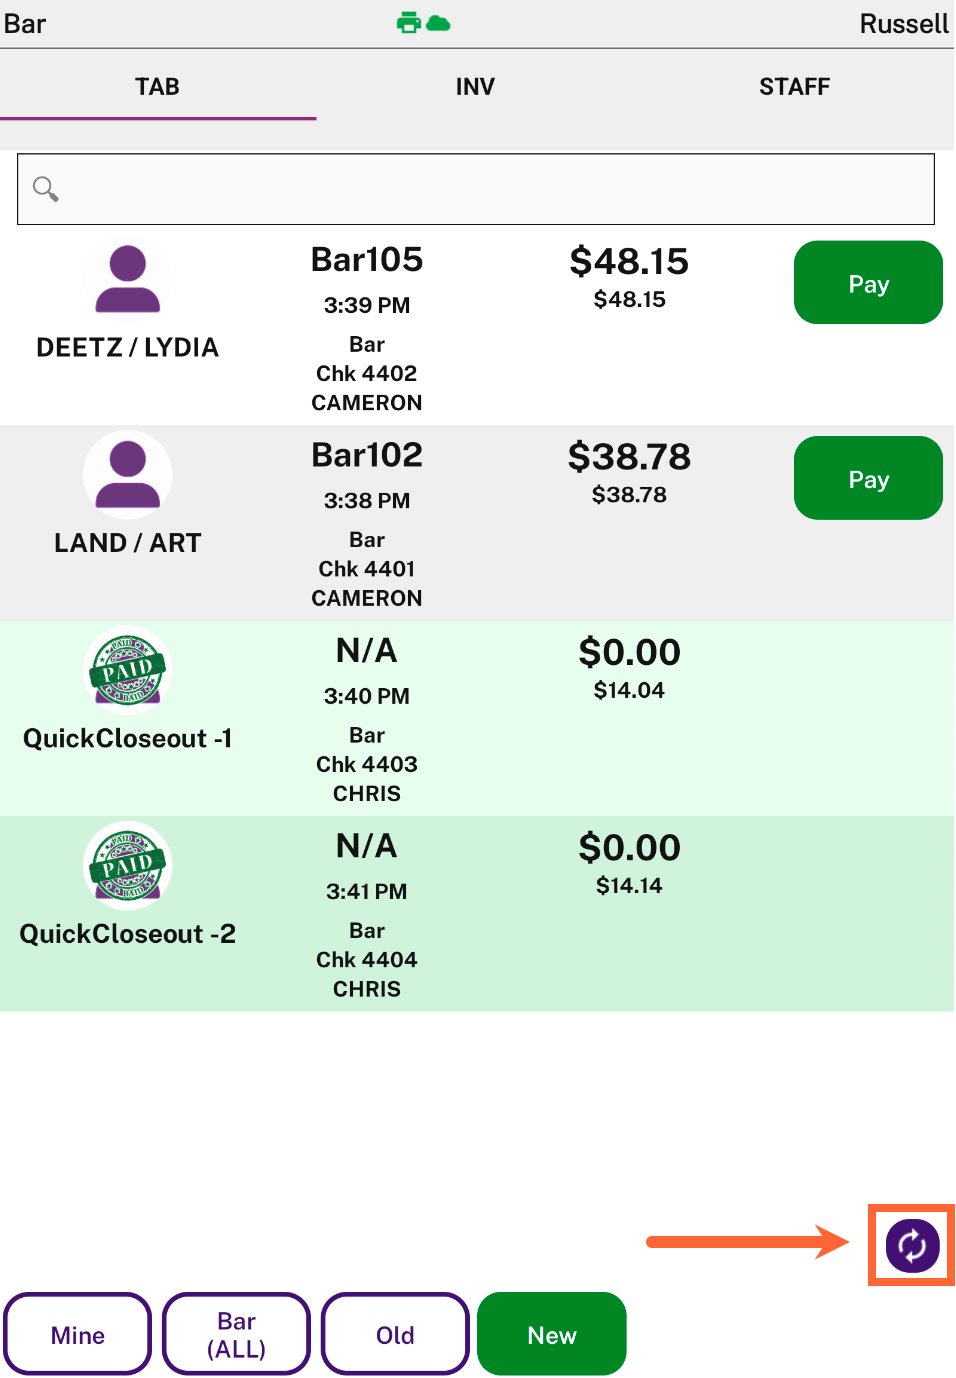Toggle the Old tabs filter
The height and width of the screenshot is (1378, 956).
click(x=395, y=1335)
